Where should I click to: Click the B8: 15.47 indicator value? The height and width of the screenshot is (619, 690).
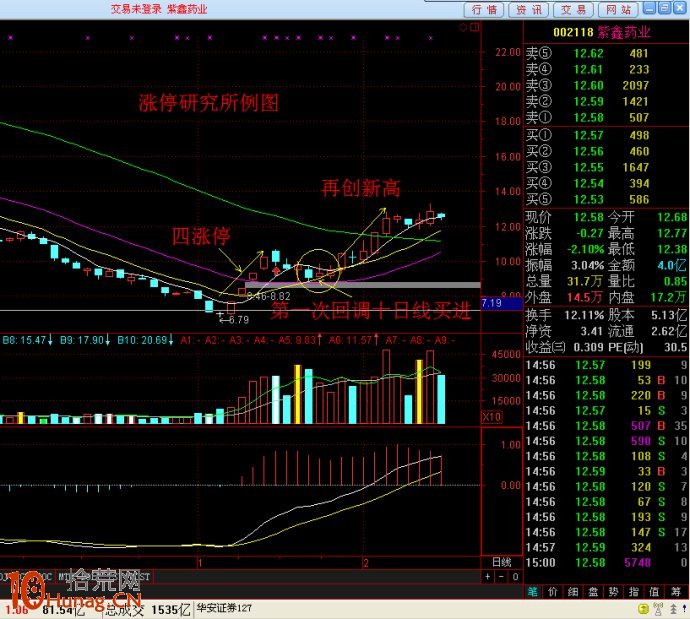[28, 340]
